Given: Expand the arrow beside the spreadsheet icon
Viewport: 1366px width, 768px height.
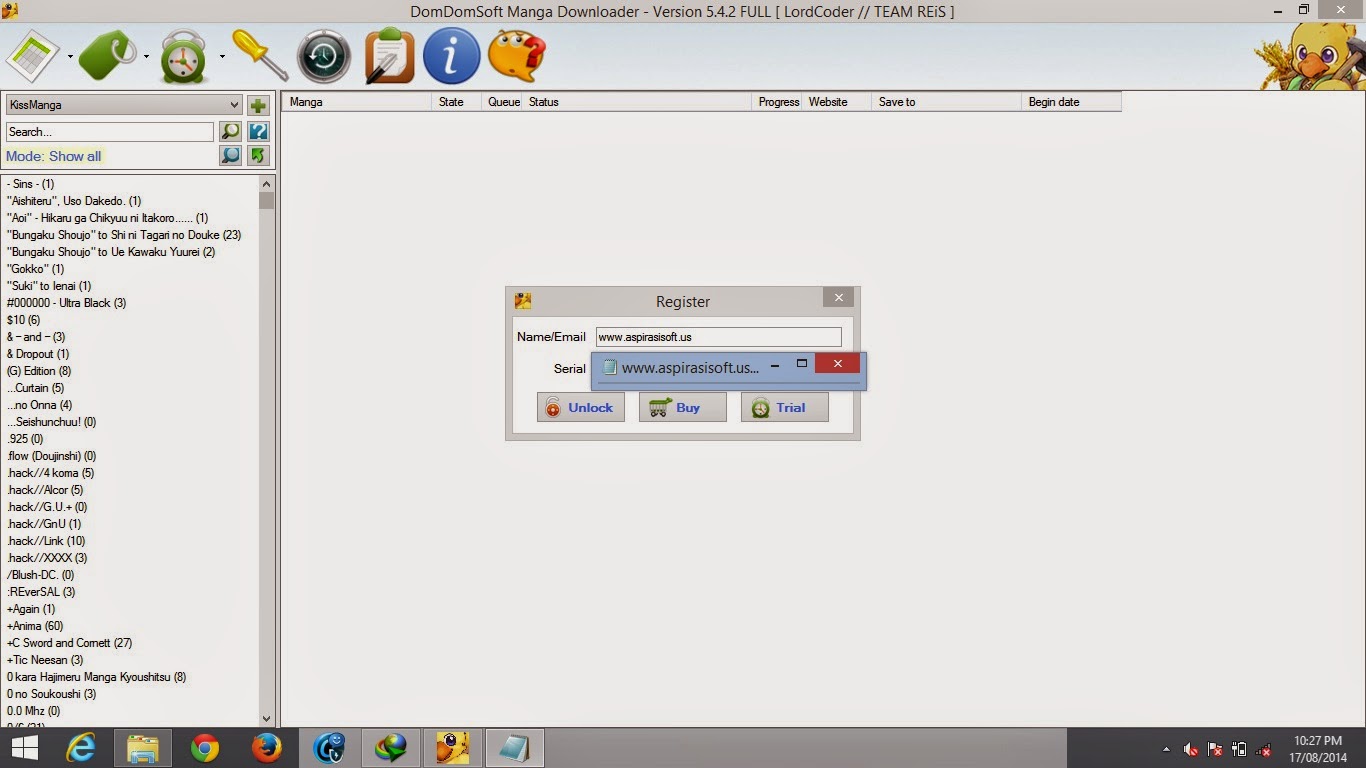Looking at the screenshot, I should pos(70,56).
